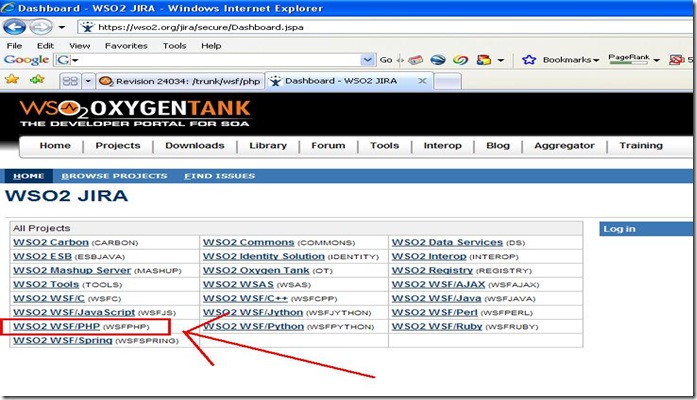697x400 pixels.
Task: Open the WSO2 WSF/PHP project
Action: coord(56,326)
